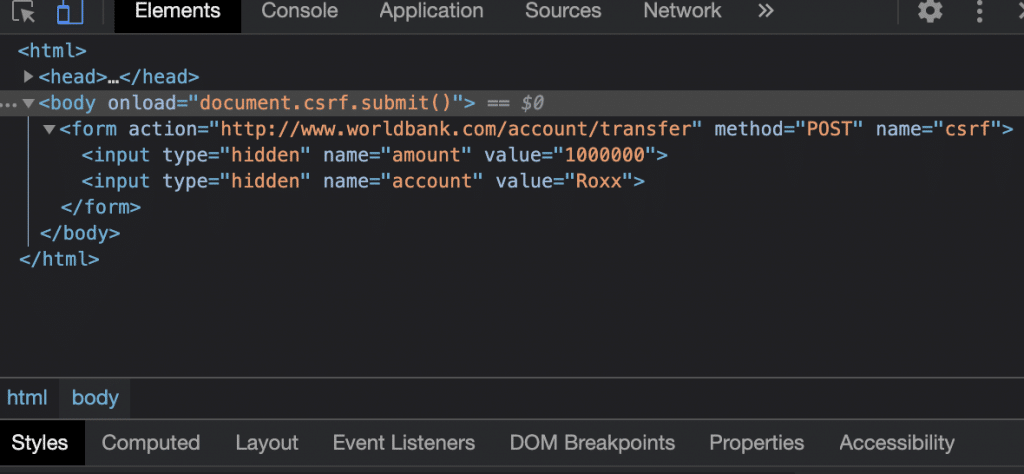This screenshot has height=474, width=1024.
Task: Open the Computed pane tab
Action: 151,443
